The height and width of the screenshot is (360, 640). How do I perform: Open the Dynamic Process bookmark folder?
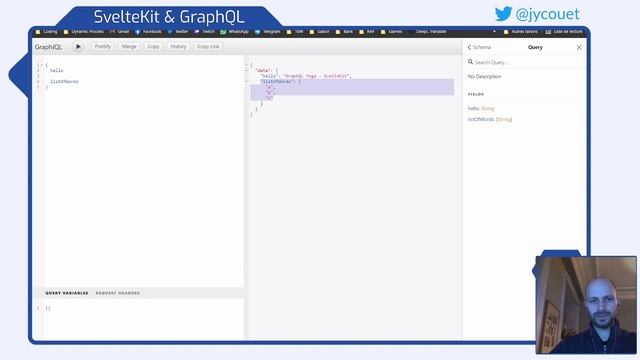[x=84, y=31]
